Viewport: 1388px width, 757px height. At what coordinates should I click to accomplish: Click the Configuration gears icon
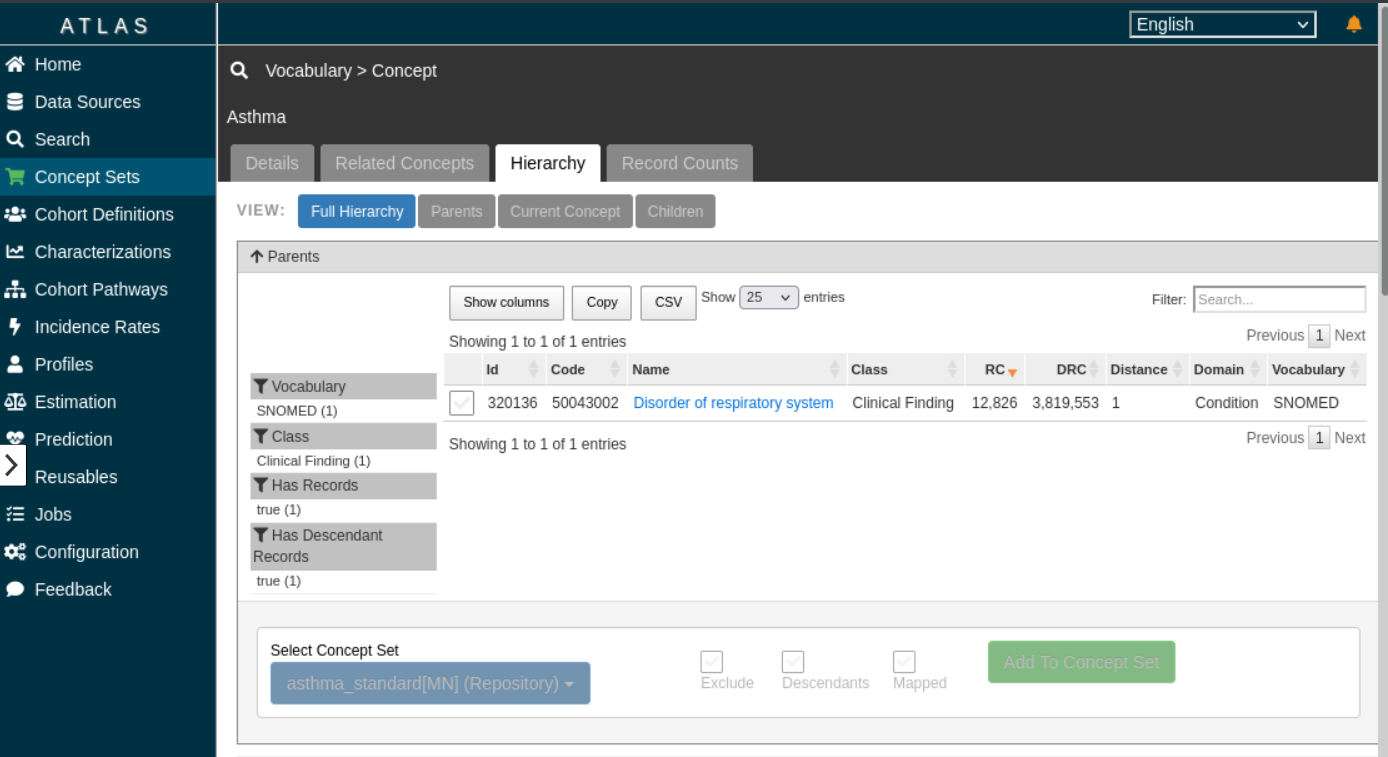click(x=15, y=552)
